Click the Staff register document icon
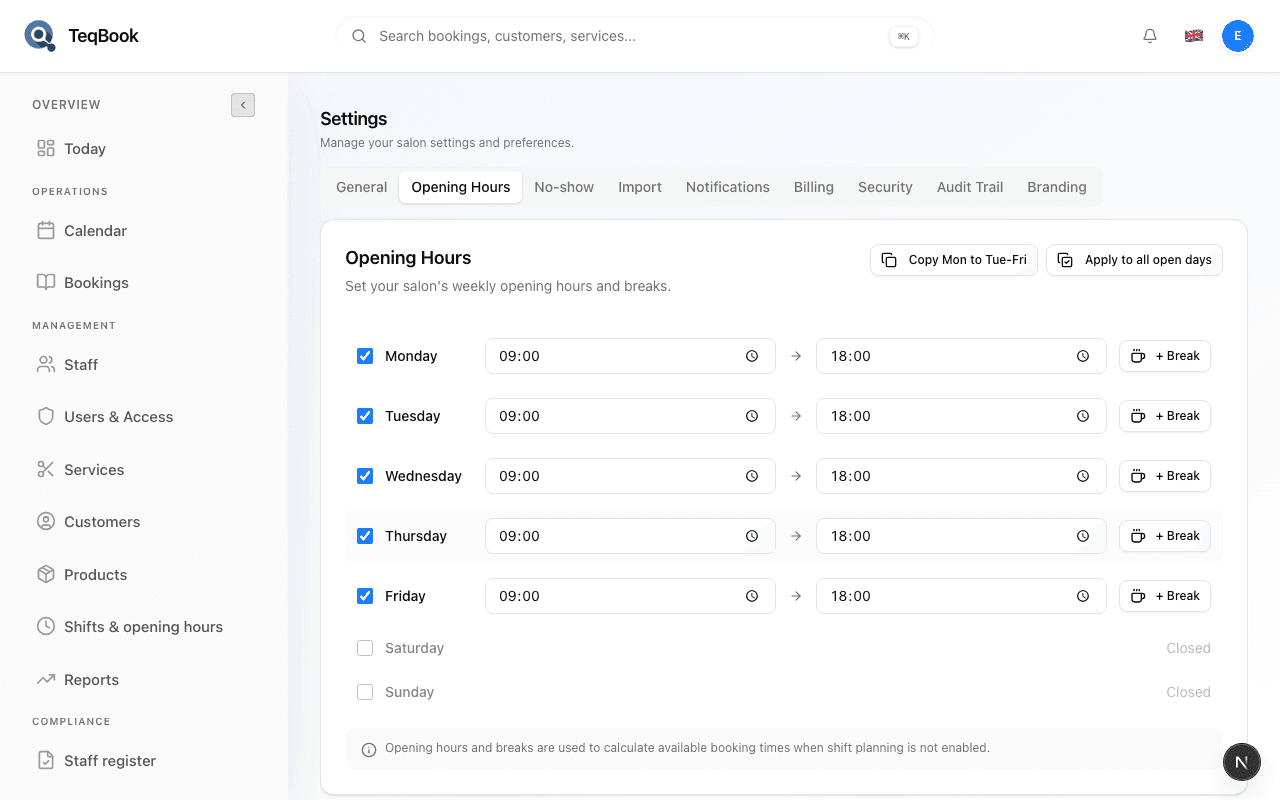Image resolution: width=1280 pixels, height=800 pixels. point(46,761)
